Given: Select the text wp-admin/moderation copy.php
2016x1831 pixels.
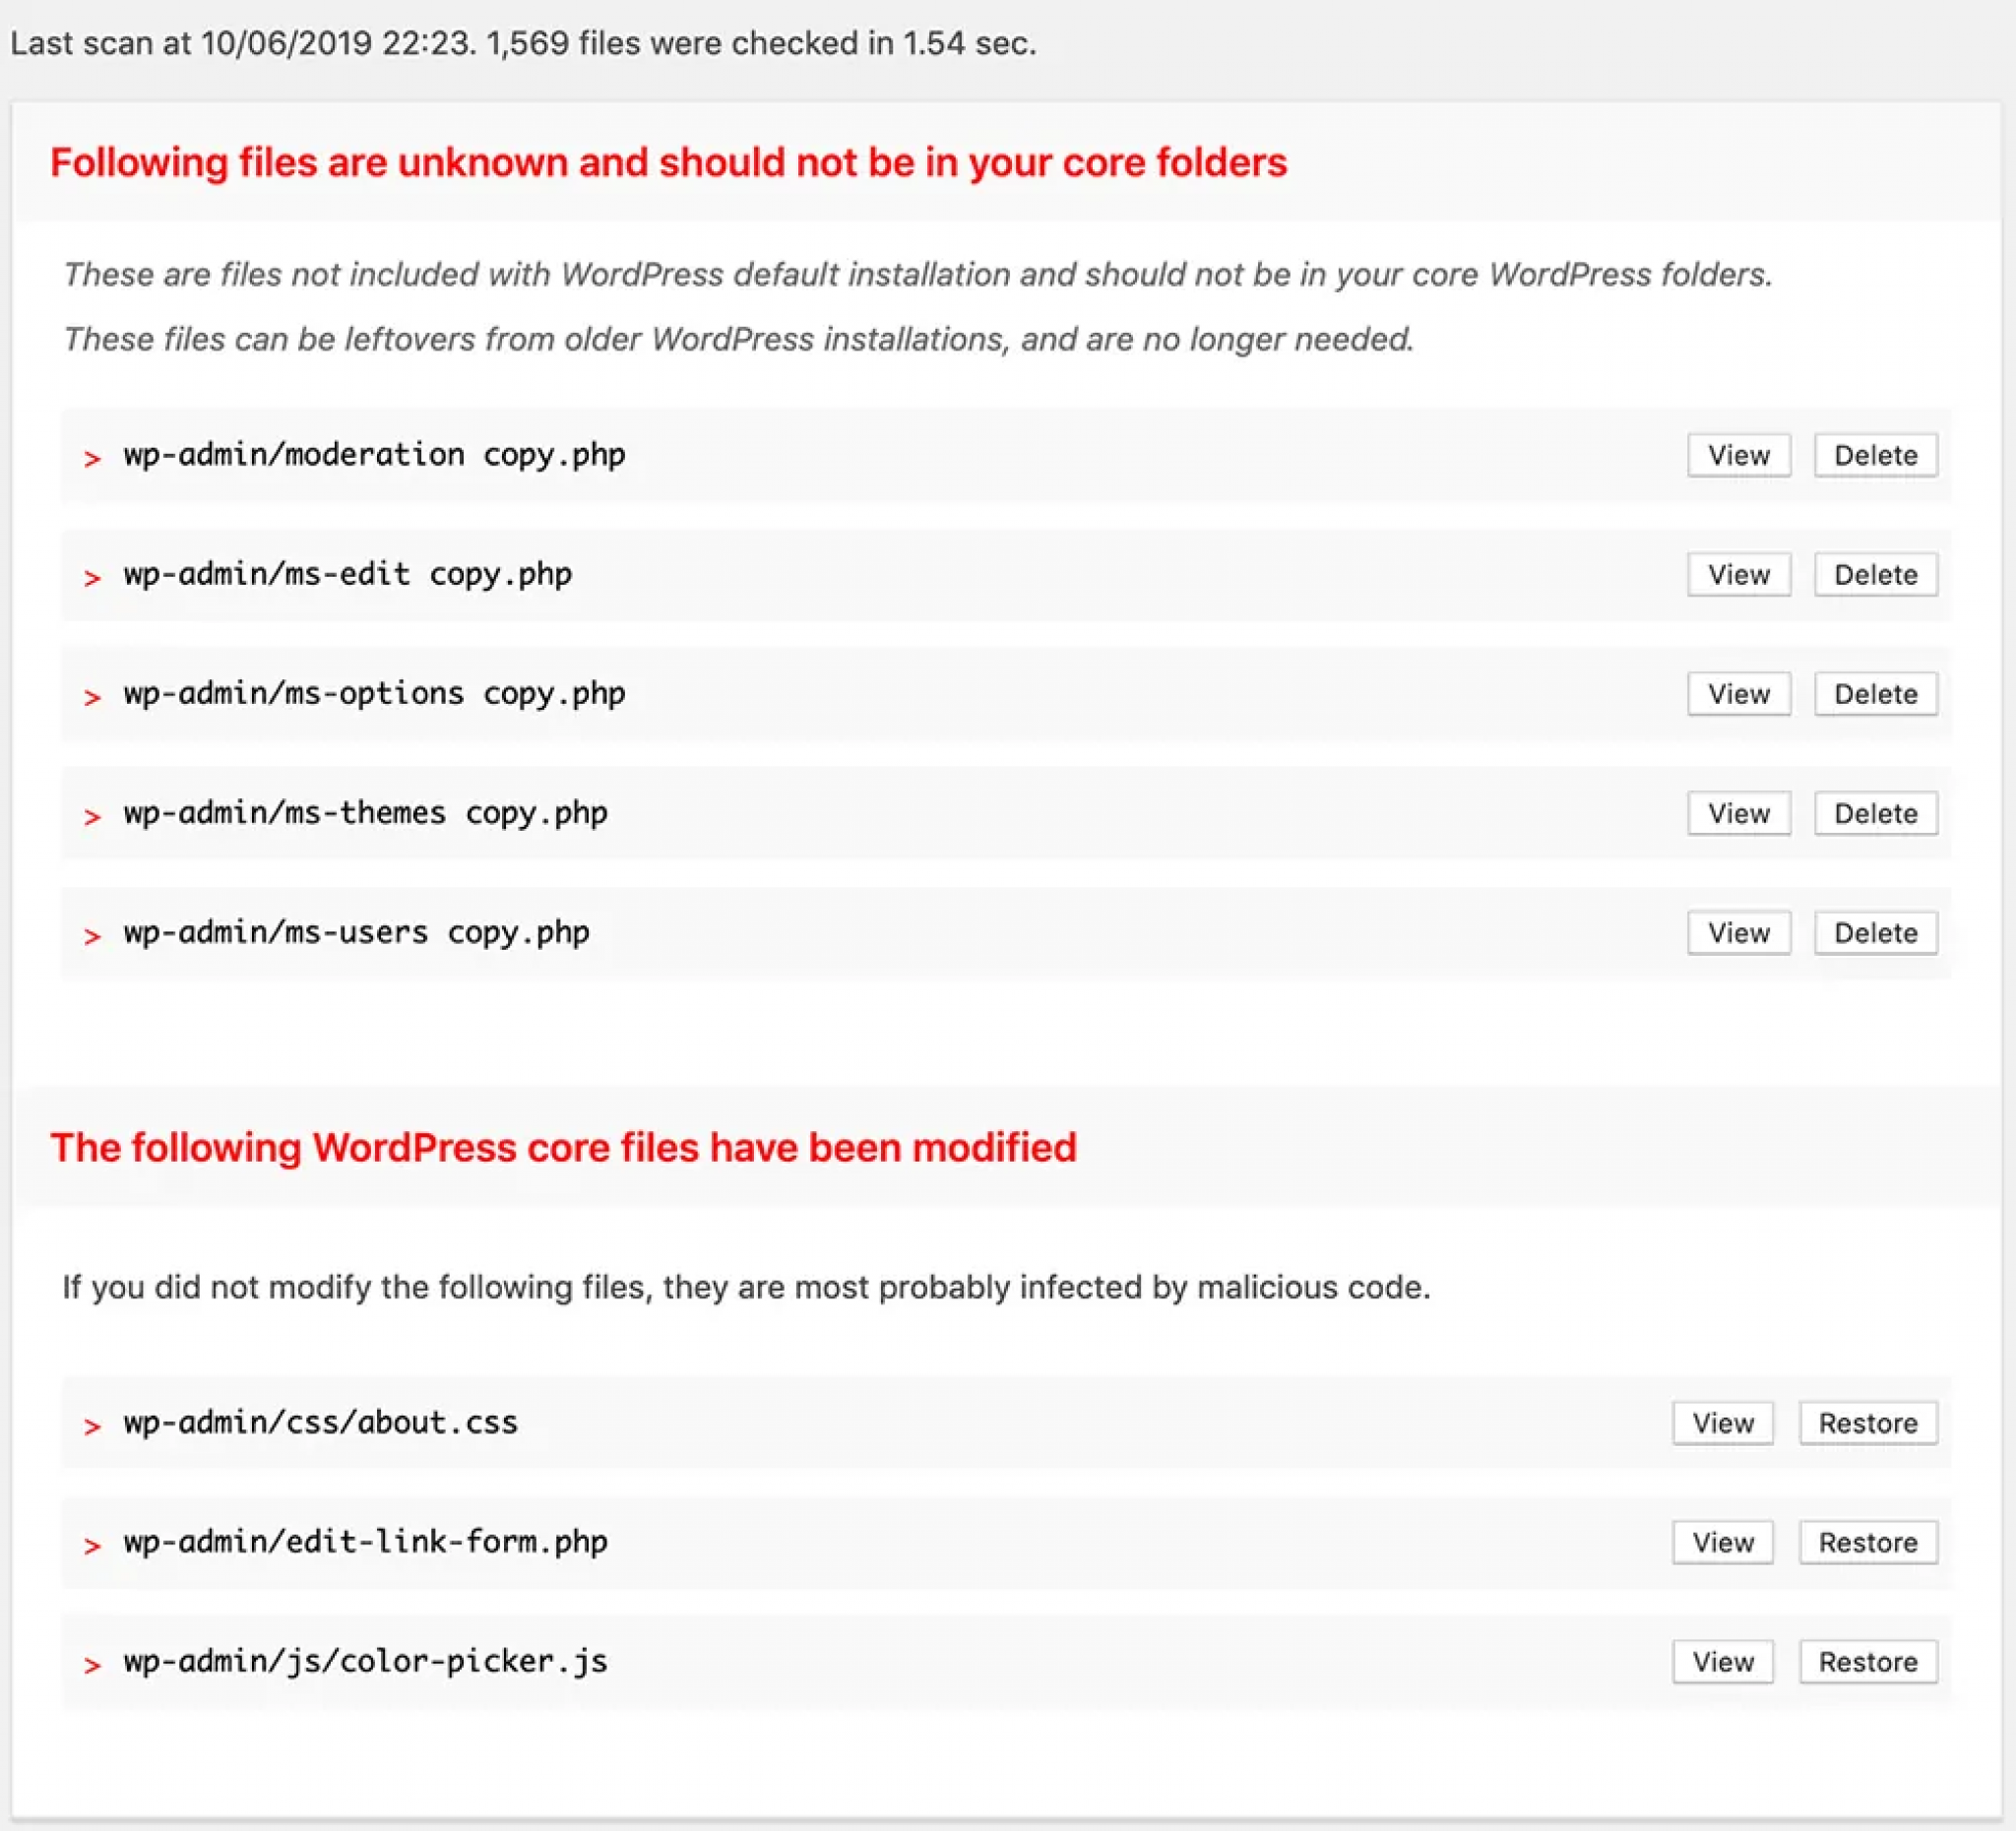Looking at the screenshot, I should [x=374, y=455].
